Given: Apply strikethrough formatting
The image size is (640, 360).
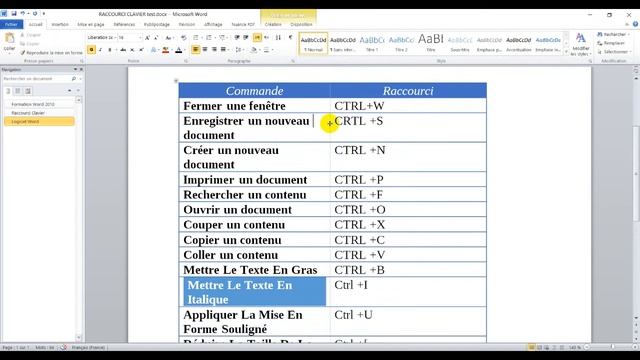Looking at the screenshot, I should click(123, 50).
